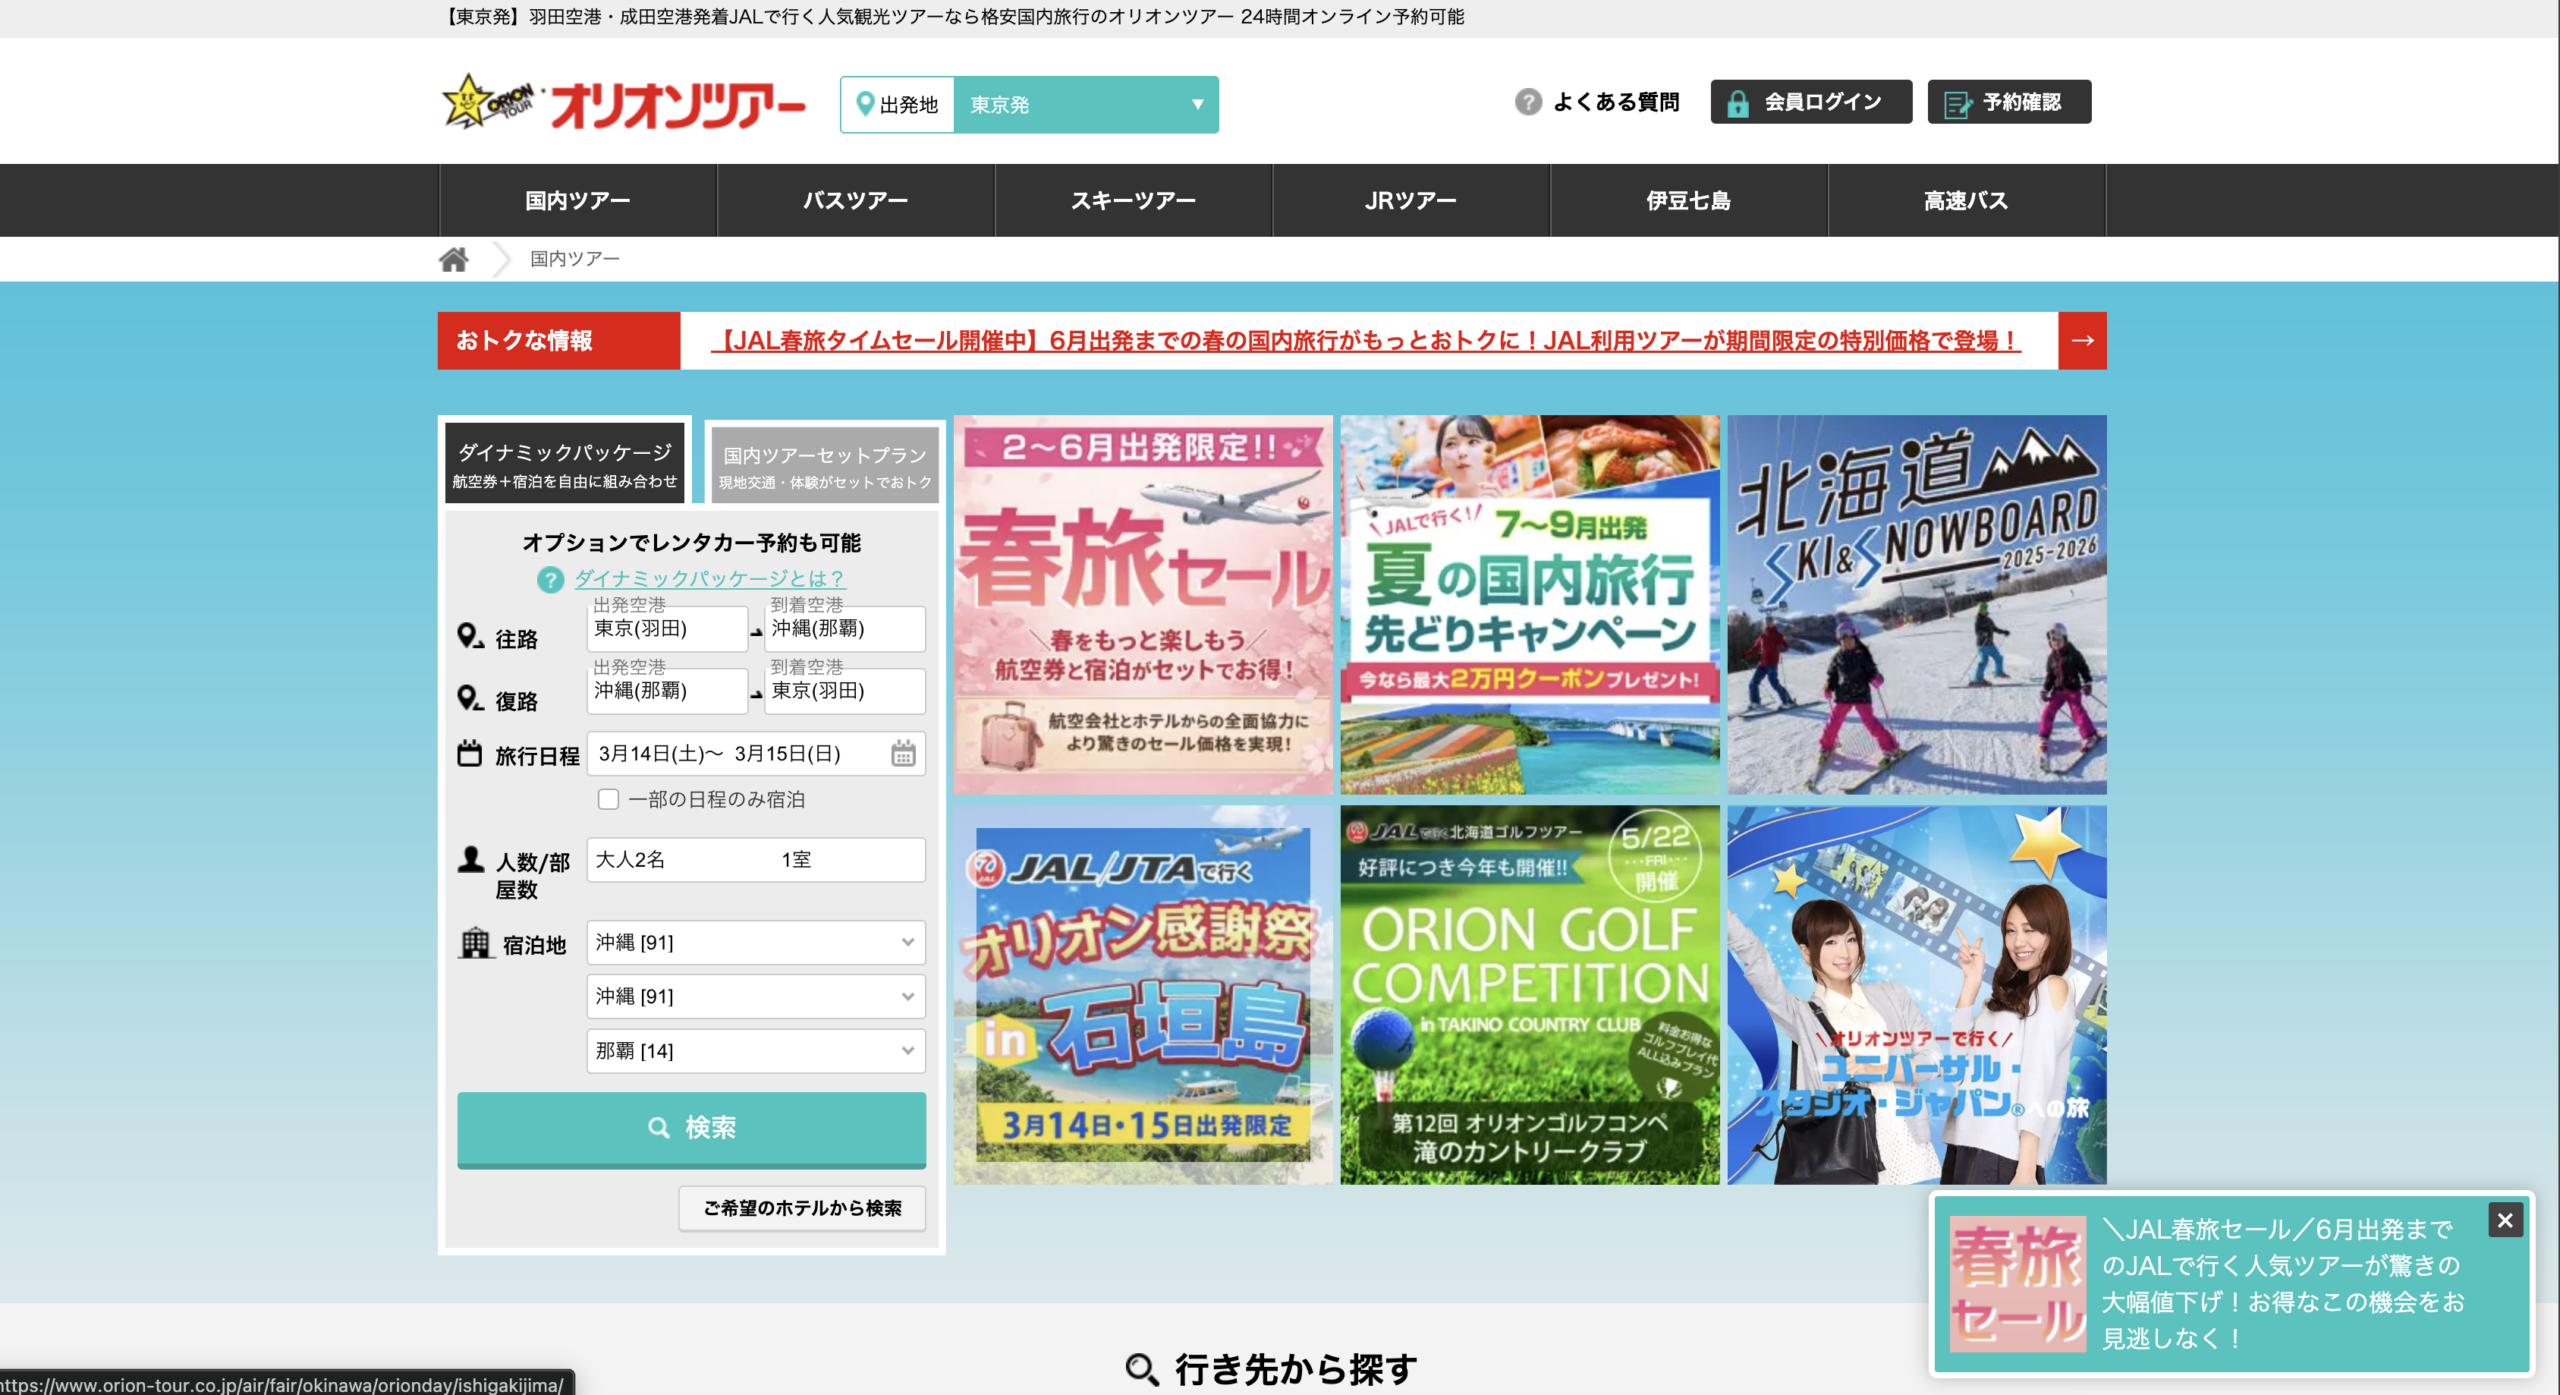Click the lock icon on 会員ログイン
This screenshot has width=2560, height=1395.
[1738, 103]
